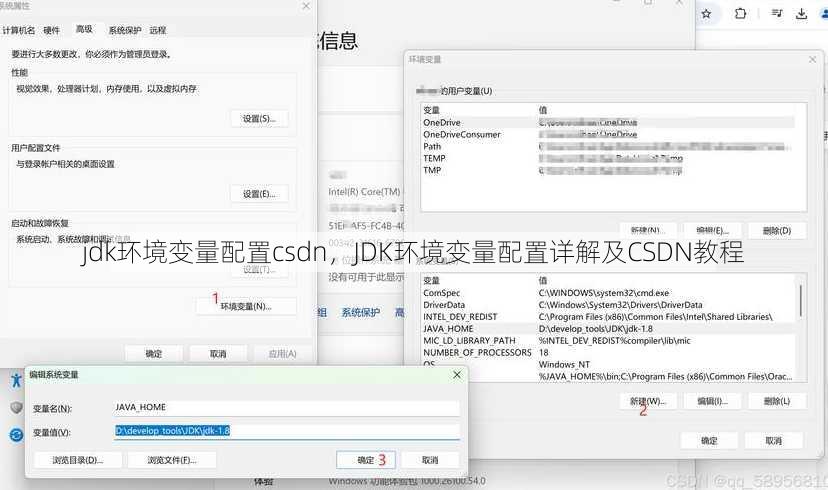Select the 高级 tab
Screen dimensions: 828x490
[x=84, y=29]
